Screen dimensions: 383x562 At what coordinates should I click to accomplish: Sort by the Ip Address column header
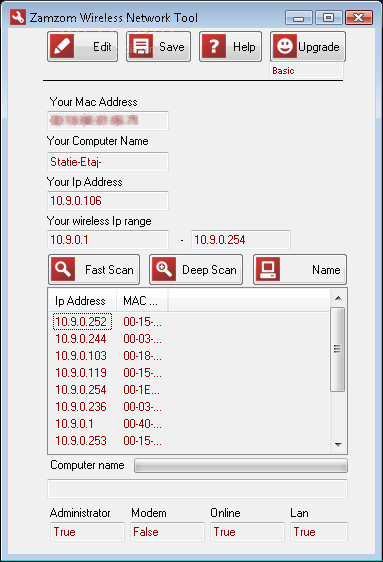pos(82,301)
